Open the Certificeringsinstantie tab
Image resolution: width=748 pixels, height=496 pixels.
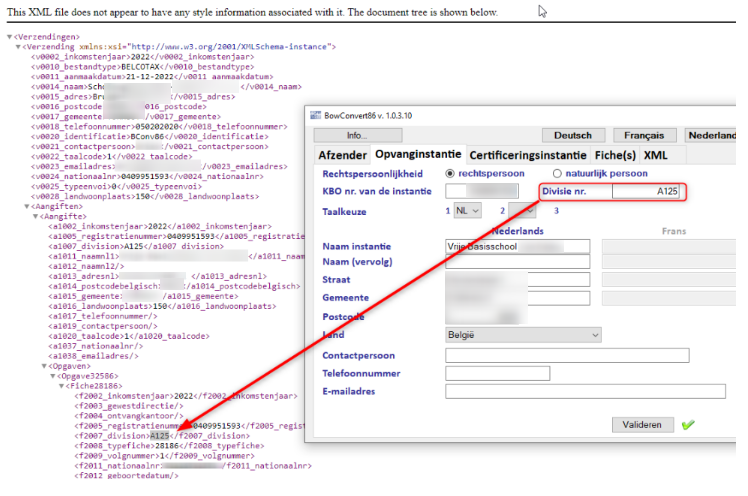(528, 155)
